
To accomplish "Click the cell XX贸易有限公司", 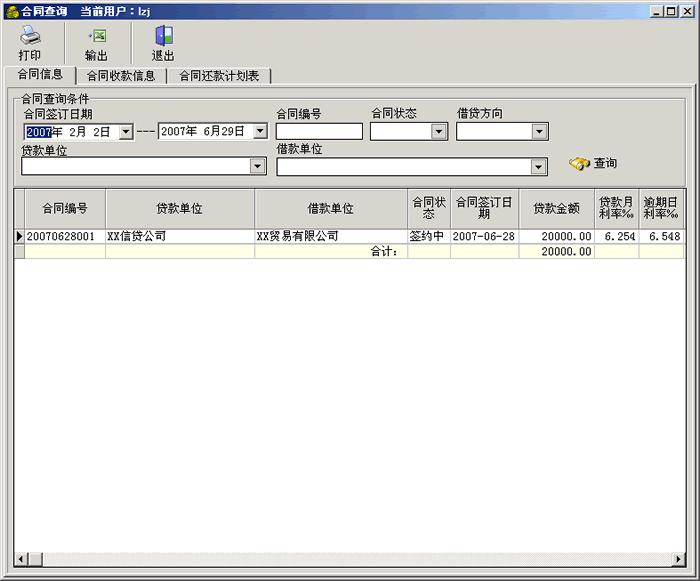I will pyautogui.click(x=331, y=236).
